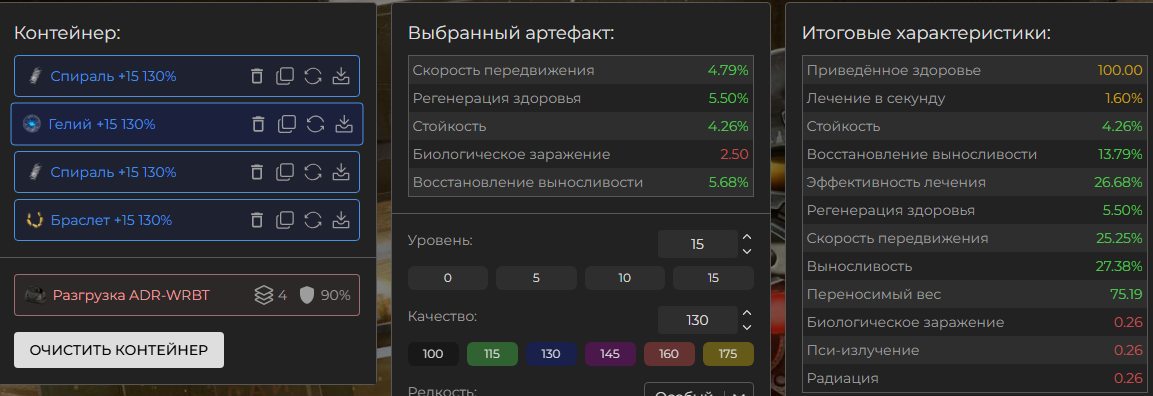Click the refresh icon on second Спираль row
Screen dimensions: 1153x396
pos(313,172)
